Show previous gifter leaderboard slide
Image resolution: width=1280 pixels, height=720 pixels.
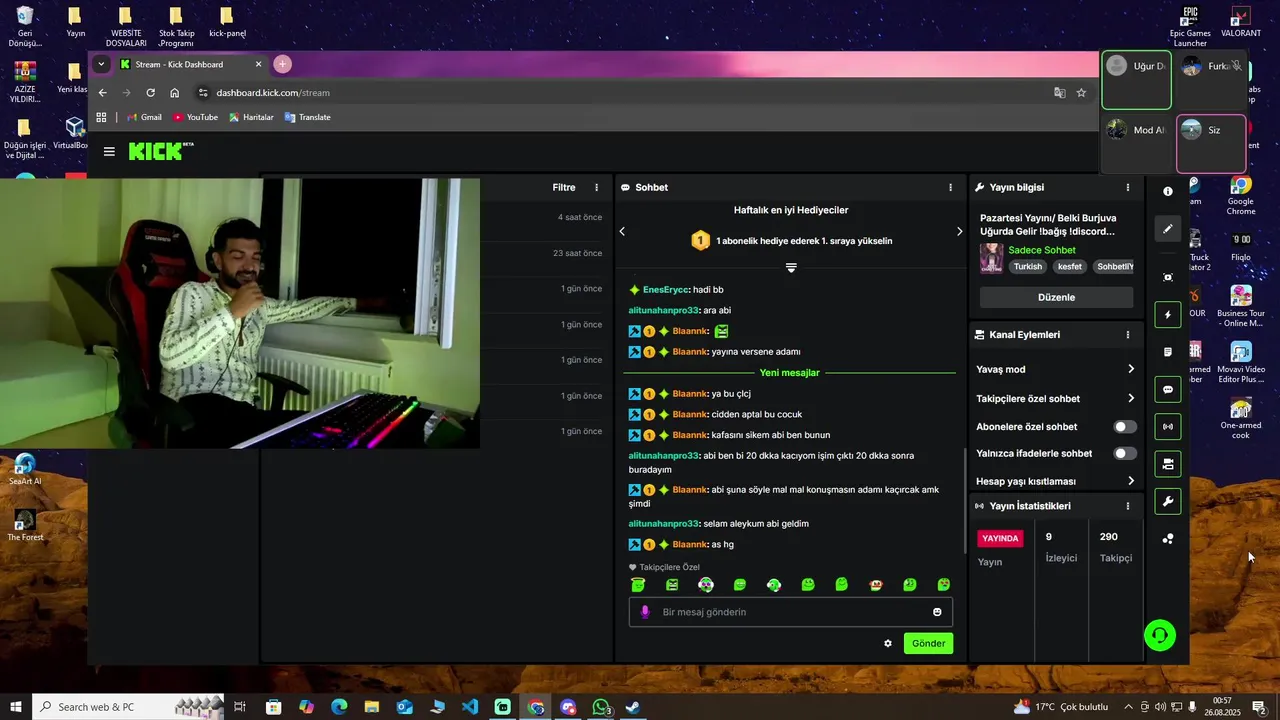pyautogui.click(x=622, y=231)
